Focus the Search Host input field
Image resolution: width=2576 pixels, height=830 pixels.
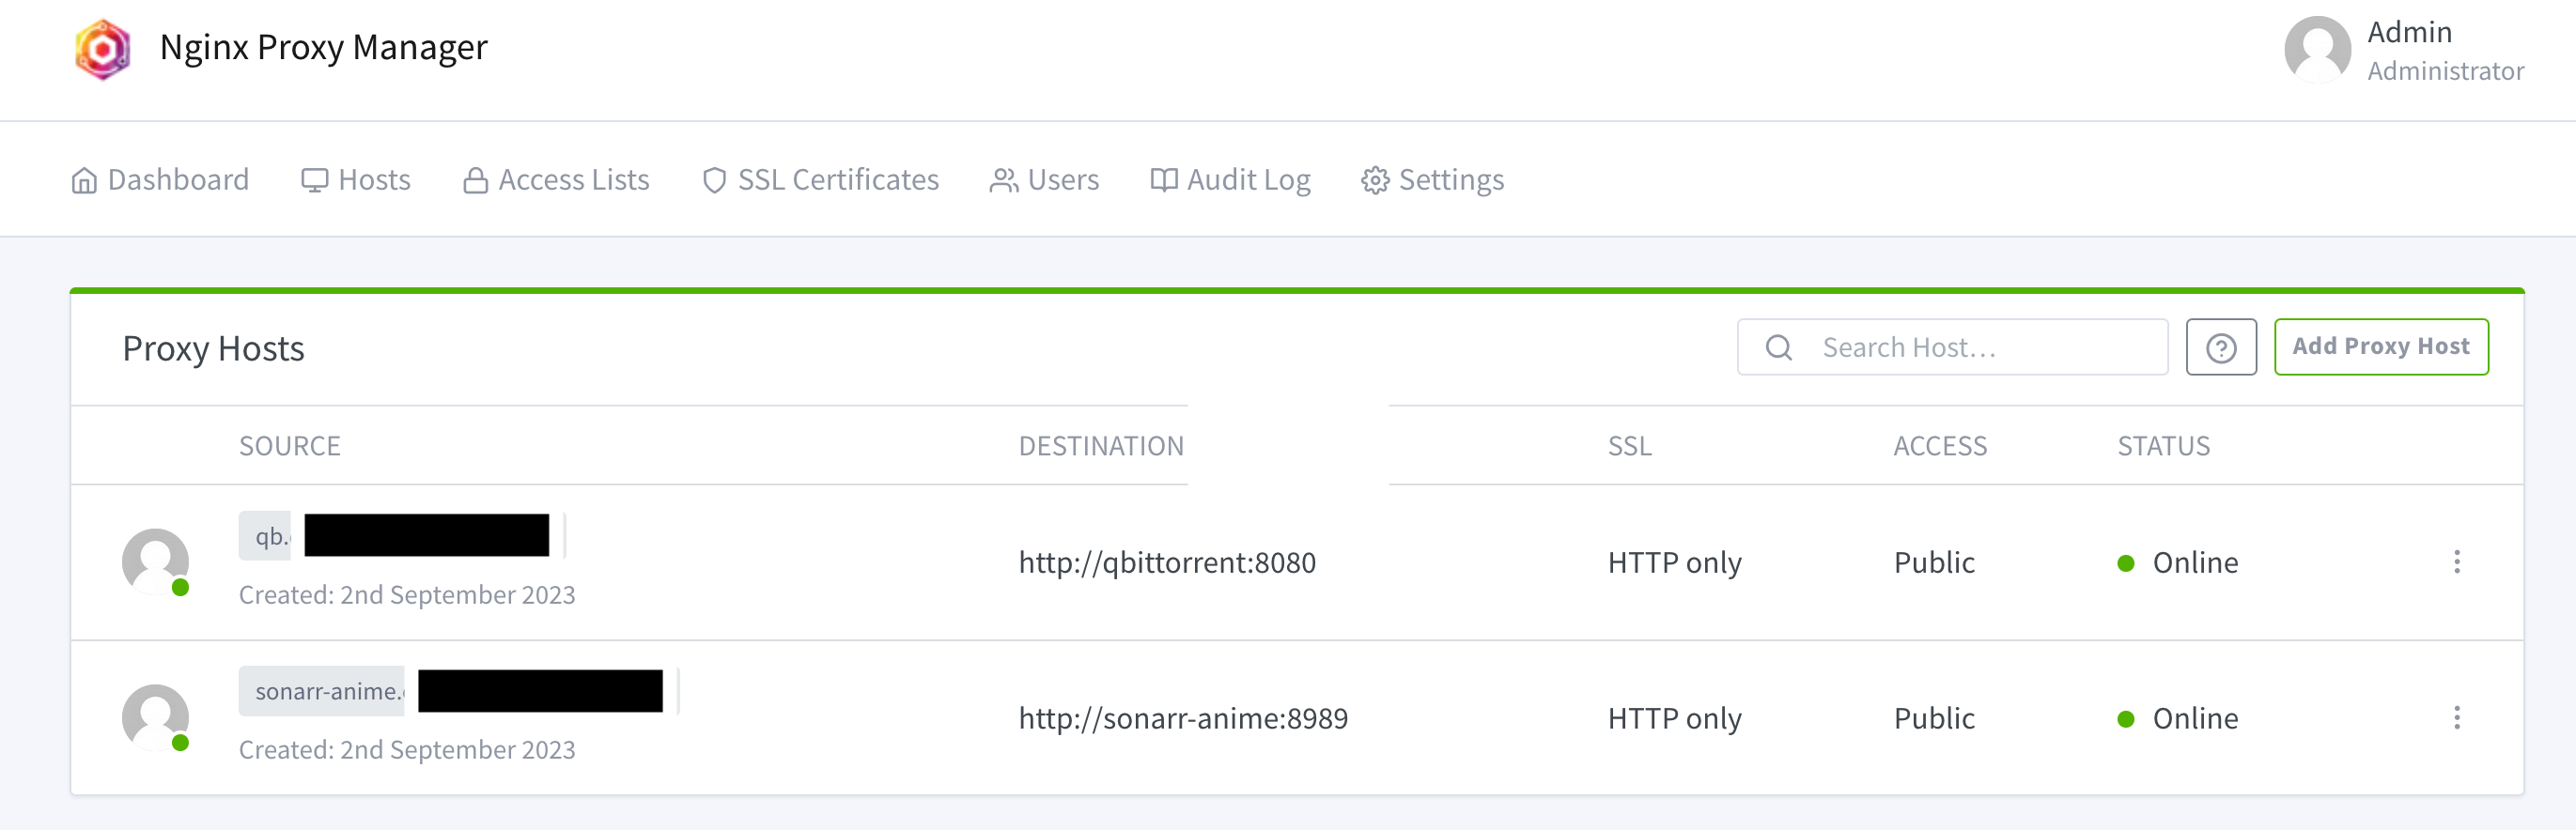point(1952,347)
